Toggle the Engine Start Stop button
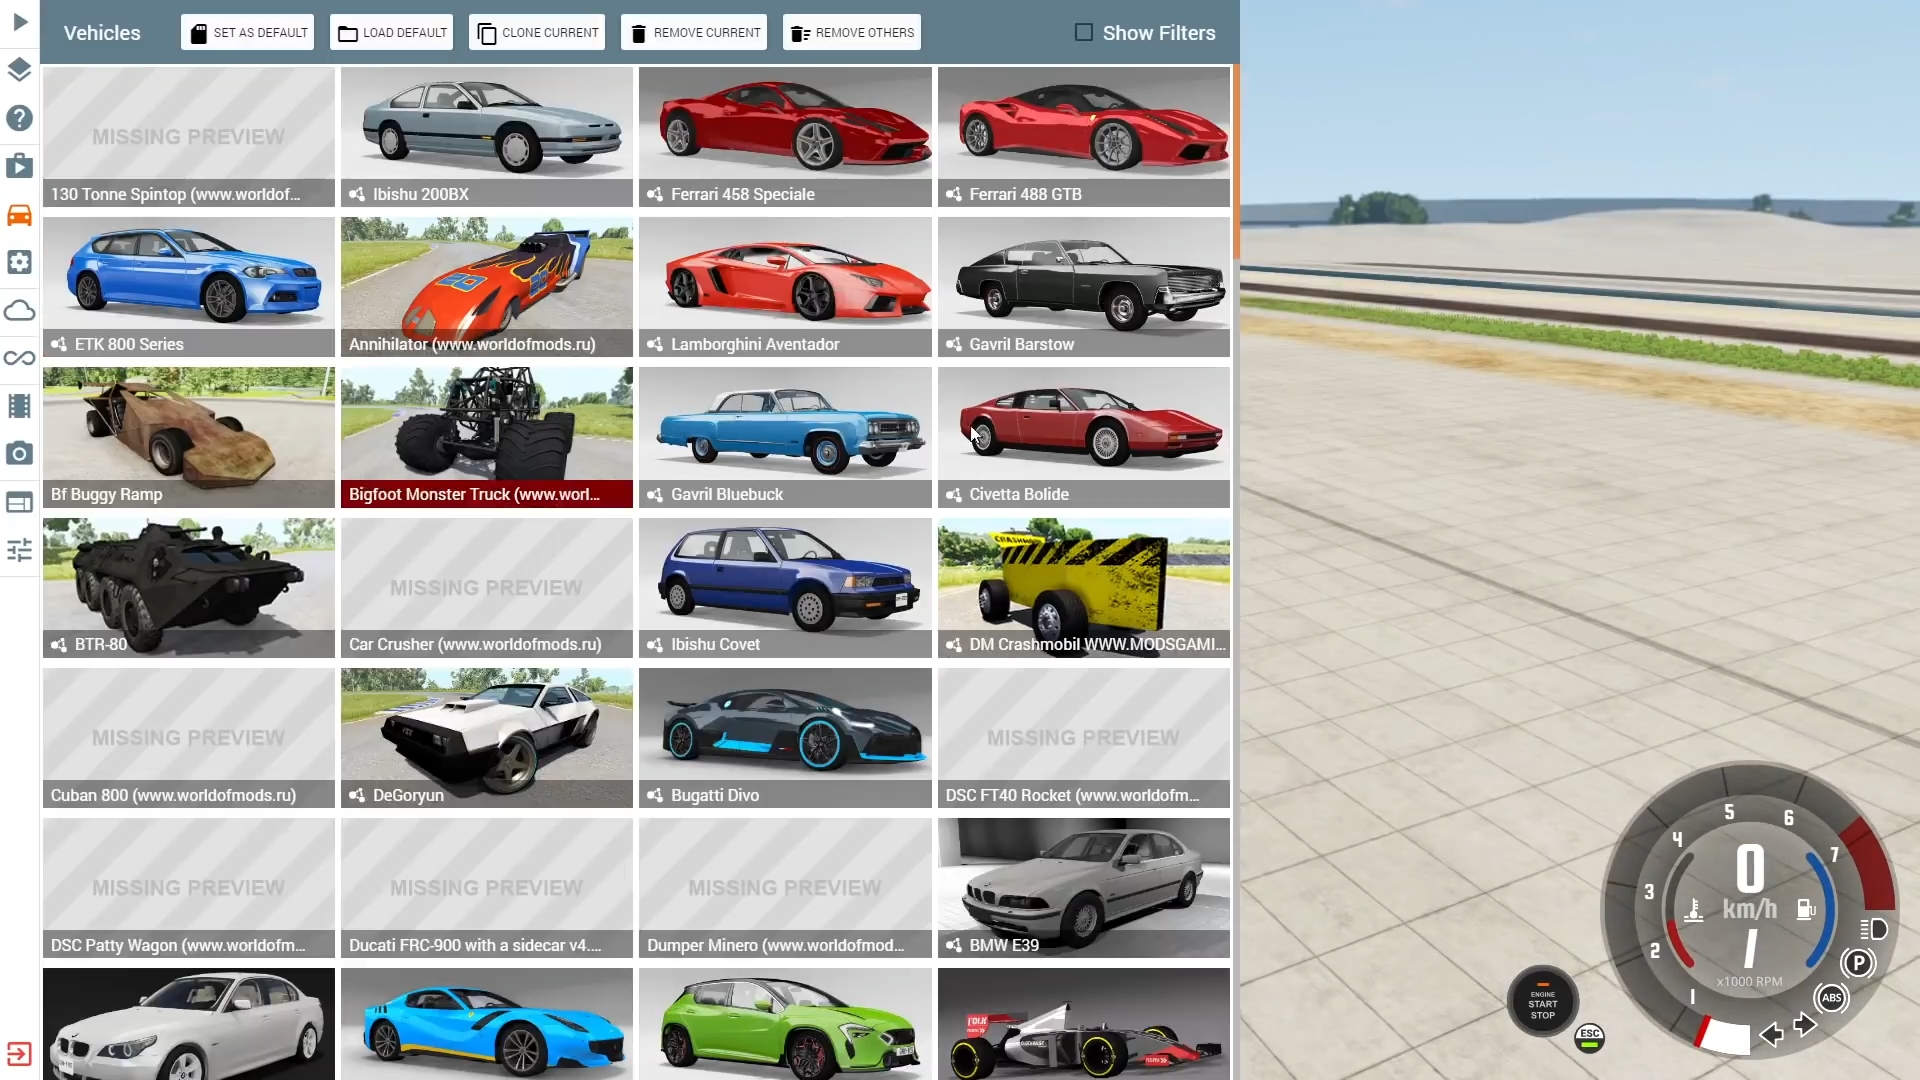 pos(1542,1003)
